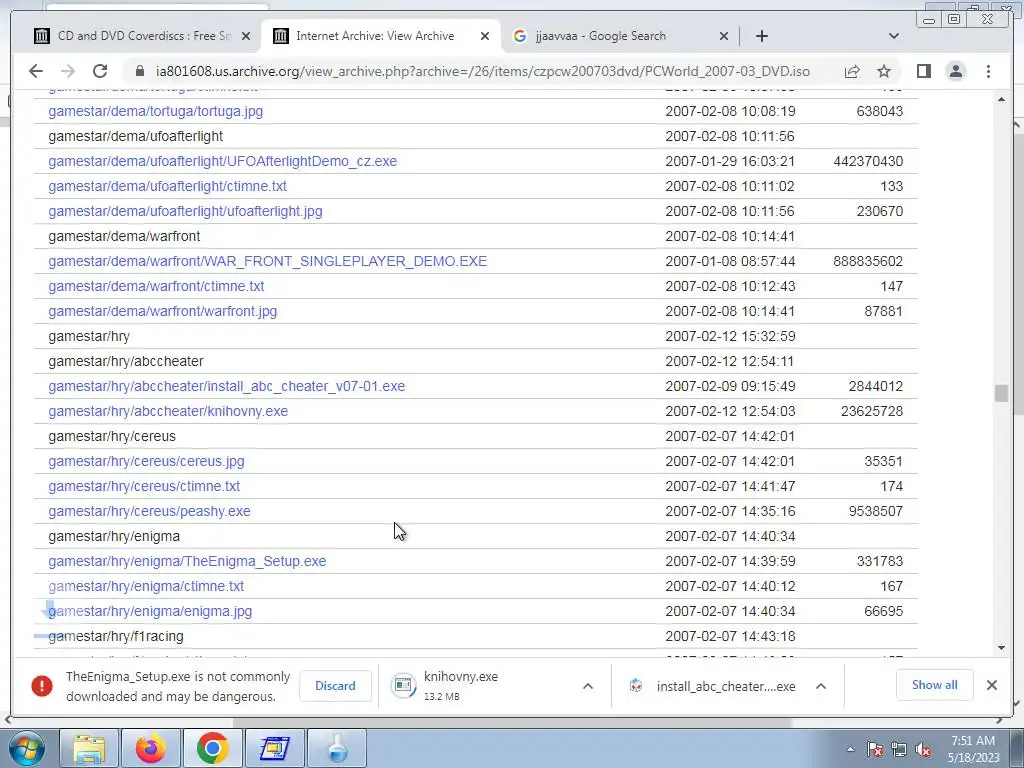Open cereus/ctimne.txt link

pos(144,486)
